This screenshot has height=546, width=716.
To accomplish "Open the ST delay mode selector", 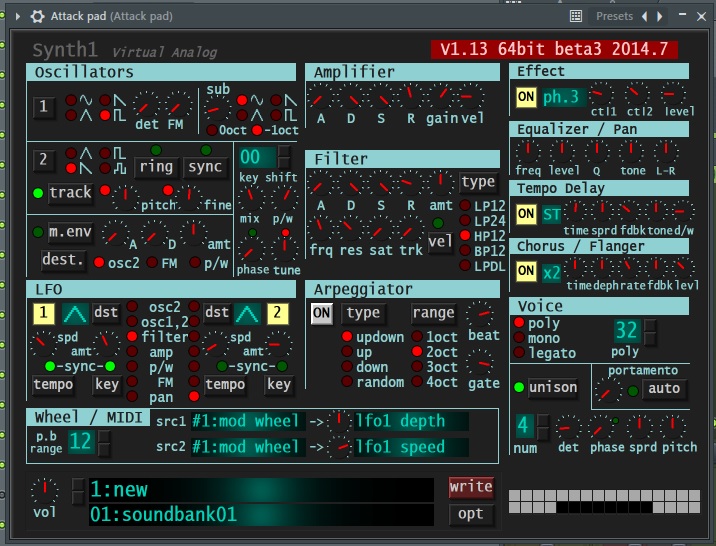I will tap(551, 214).
